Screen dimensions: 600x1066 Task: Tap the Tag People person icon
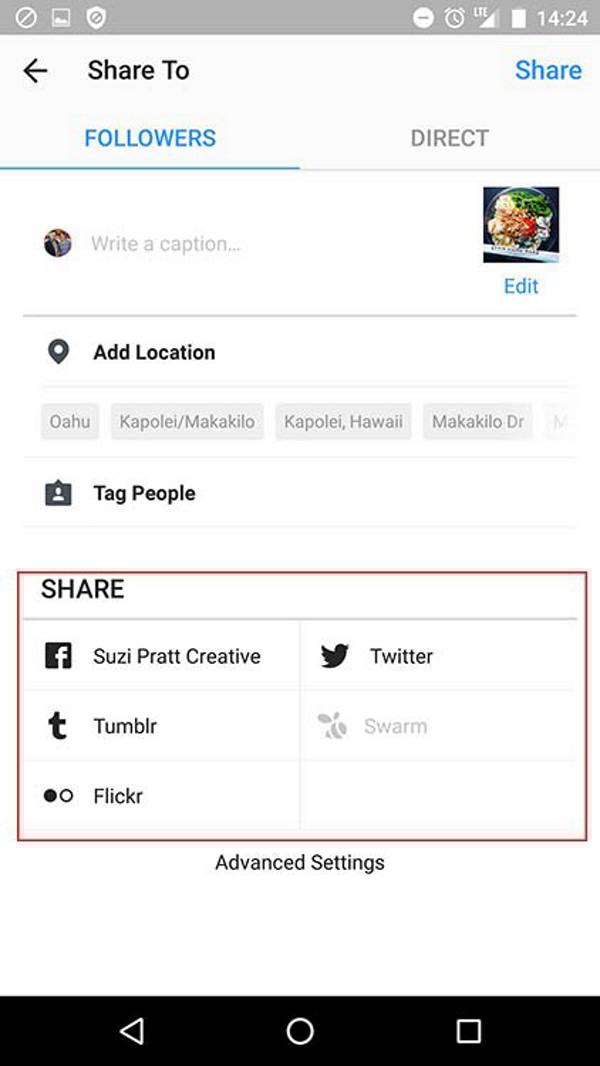[58, 493]
